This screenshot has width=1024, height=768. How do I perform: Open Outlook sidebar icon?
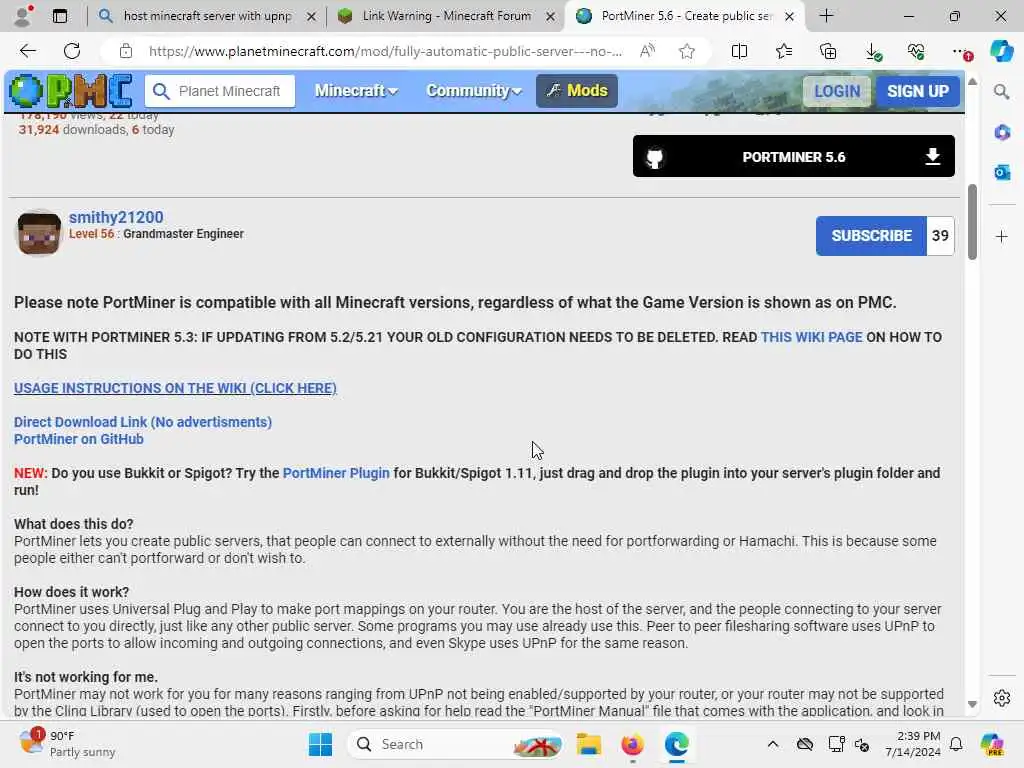coord(1002,172)
